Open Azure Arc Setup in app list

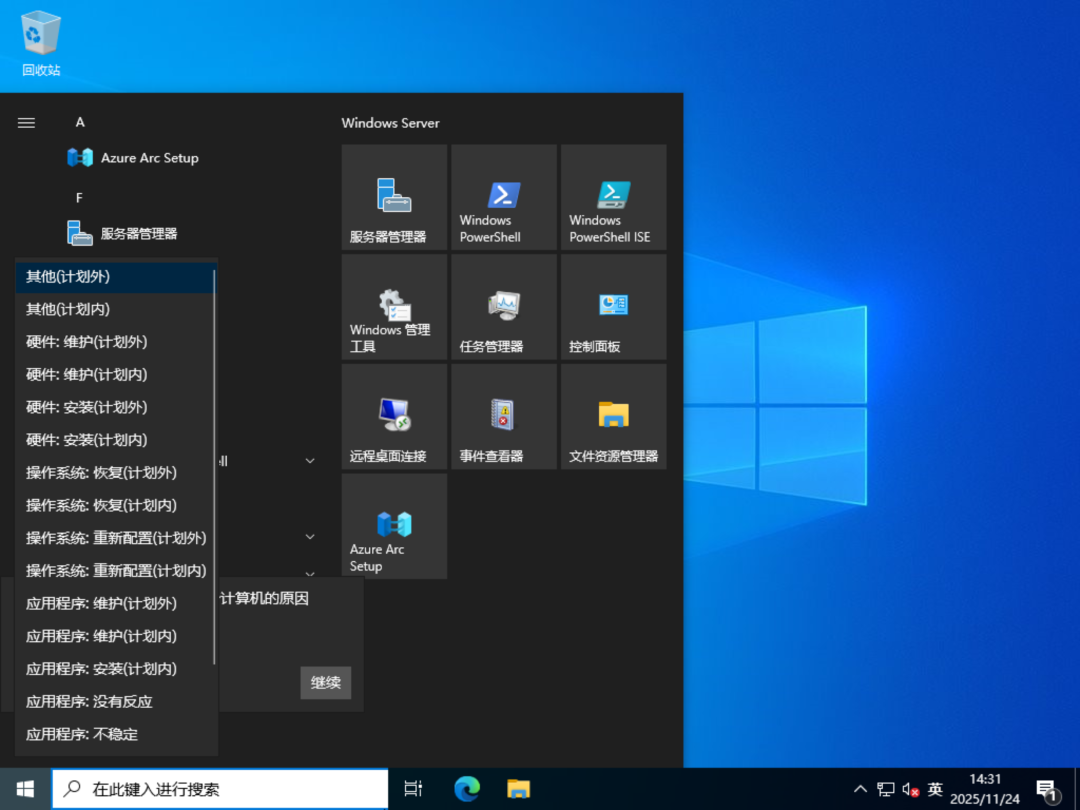133,158
